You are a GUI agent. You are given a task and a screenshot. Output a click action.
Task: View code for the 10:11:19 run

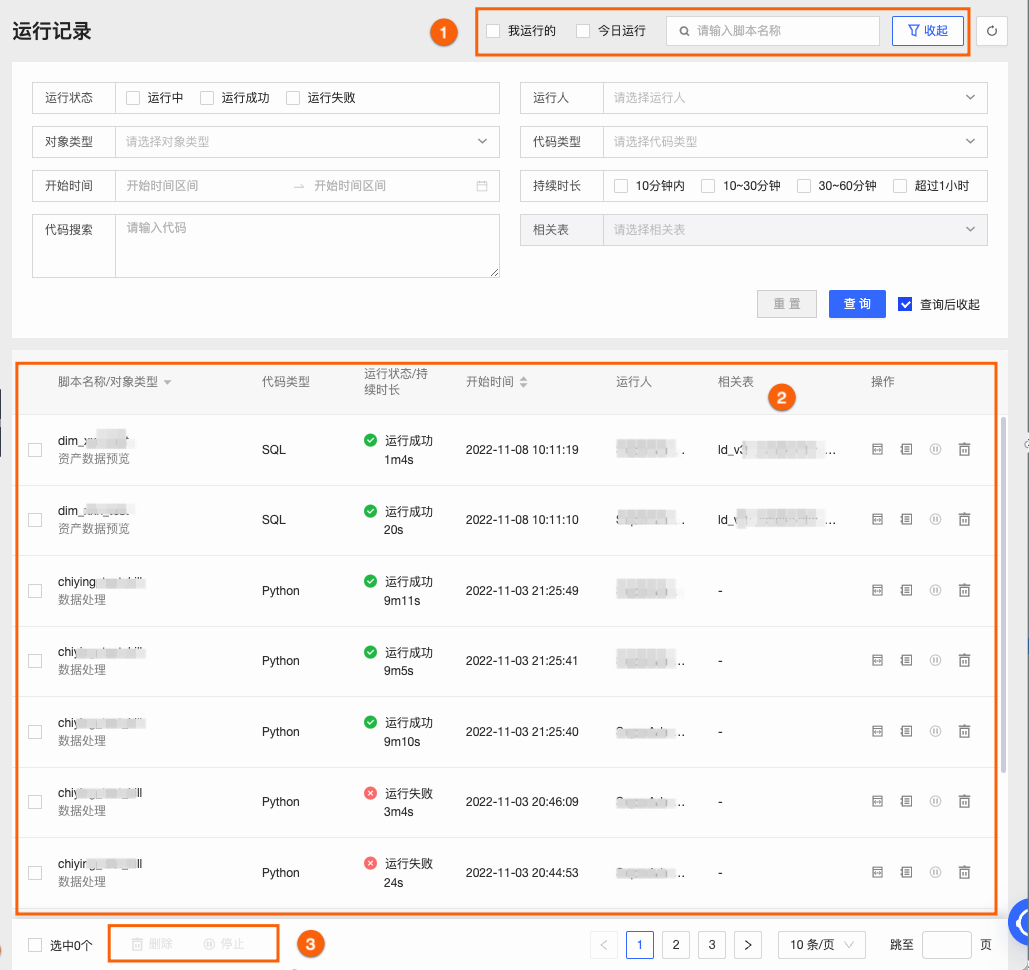(x=877, y=450)
